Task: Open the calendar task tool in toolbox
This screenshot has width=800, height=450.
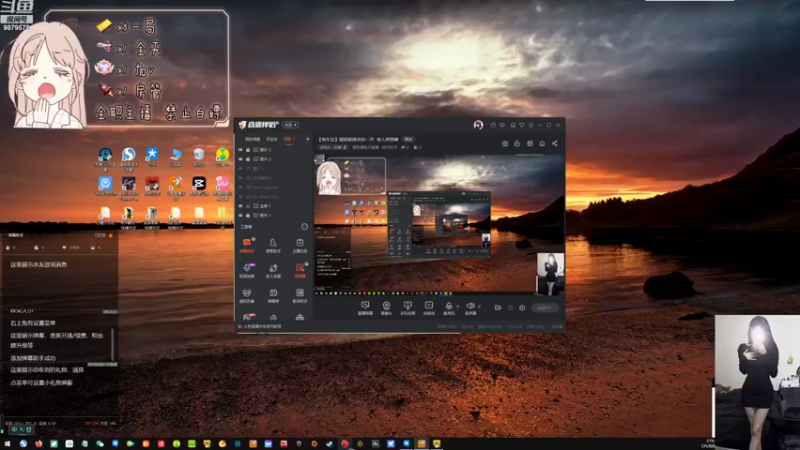Action: (x=299, y=244)
